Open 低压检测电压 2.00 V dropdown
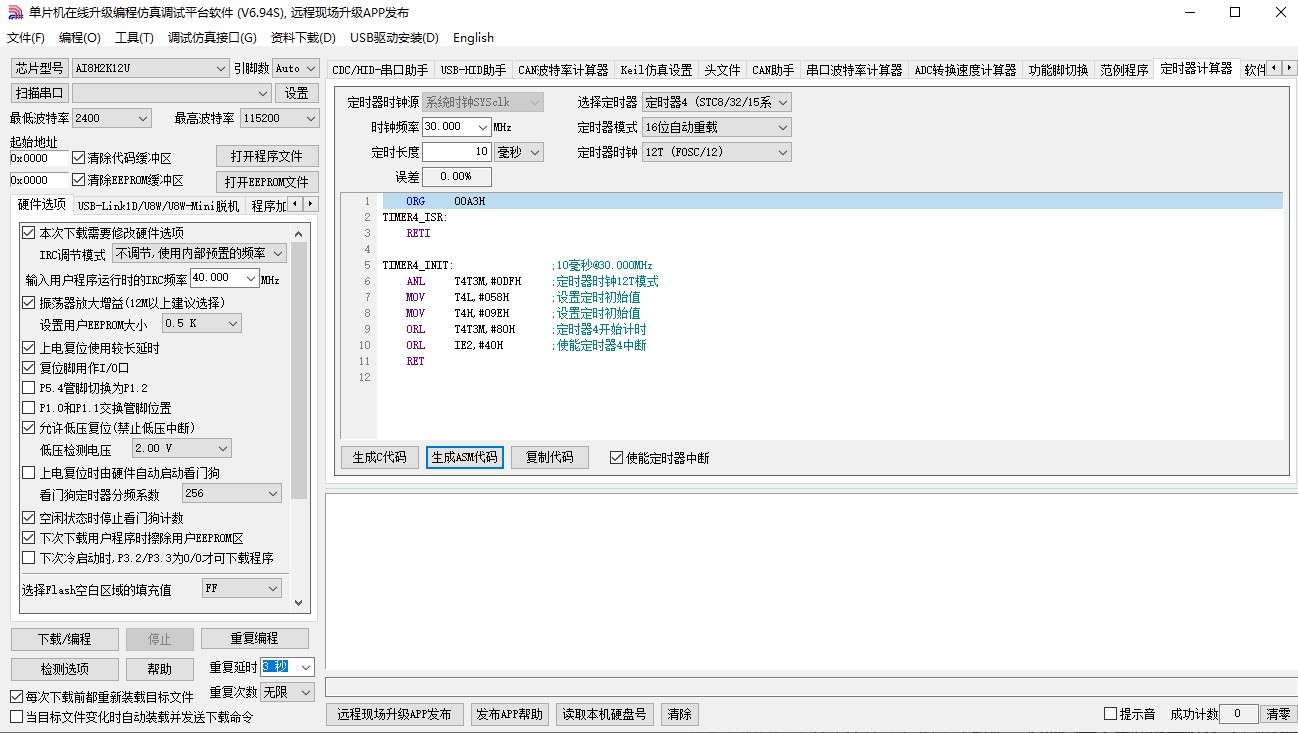1298x733 pixels. coord(181,449)
